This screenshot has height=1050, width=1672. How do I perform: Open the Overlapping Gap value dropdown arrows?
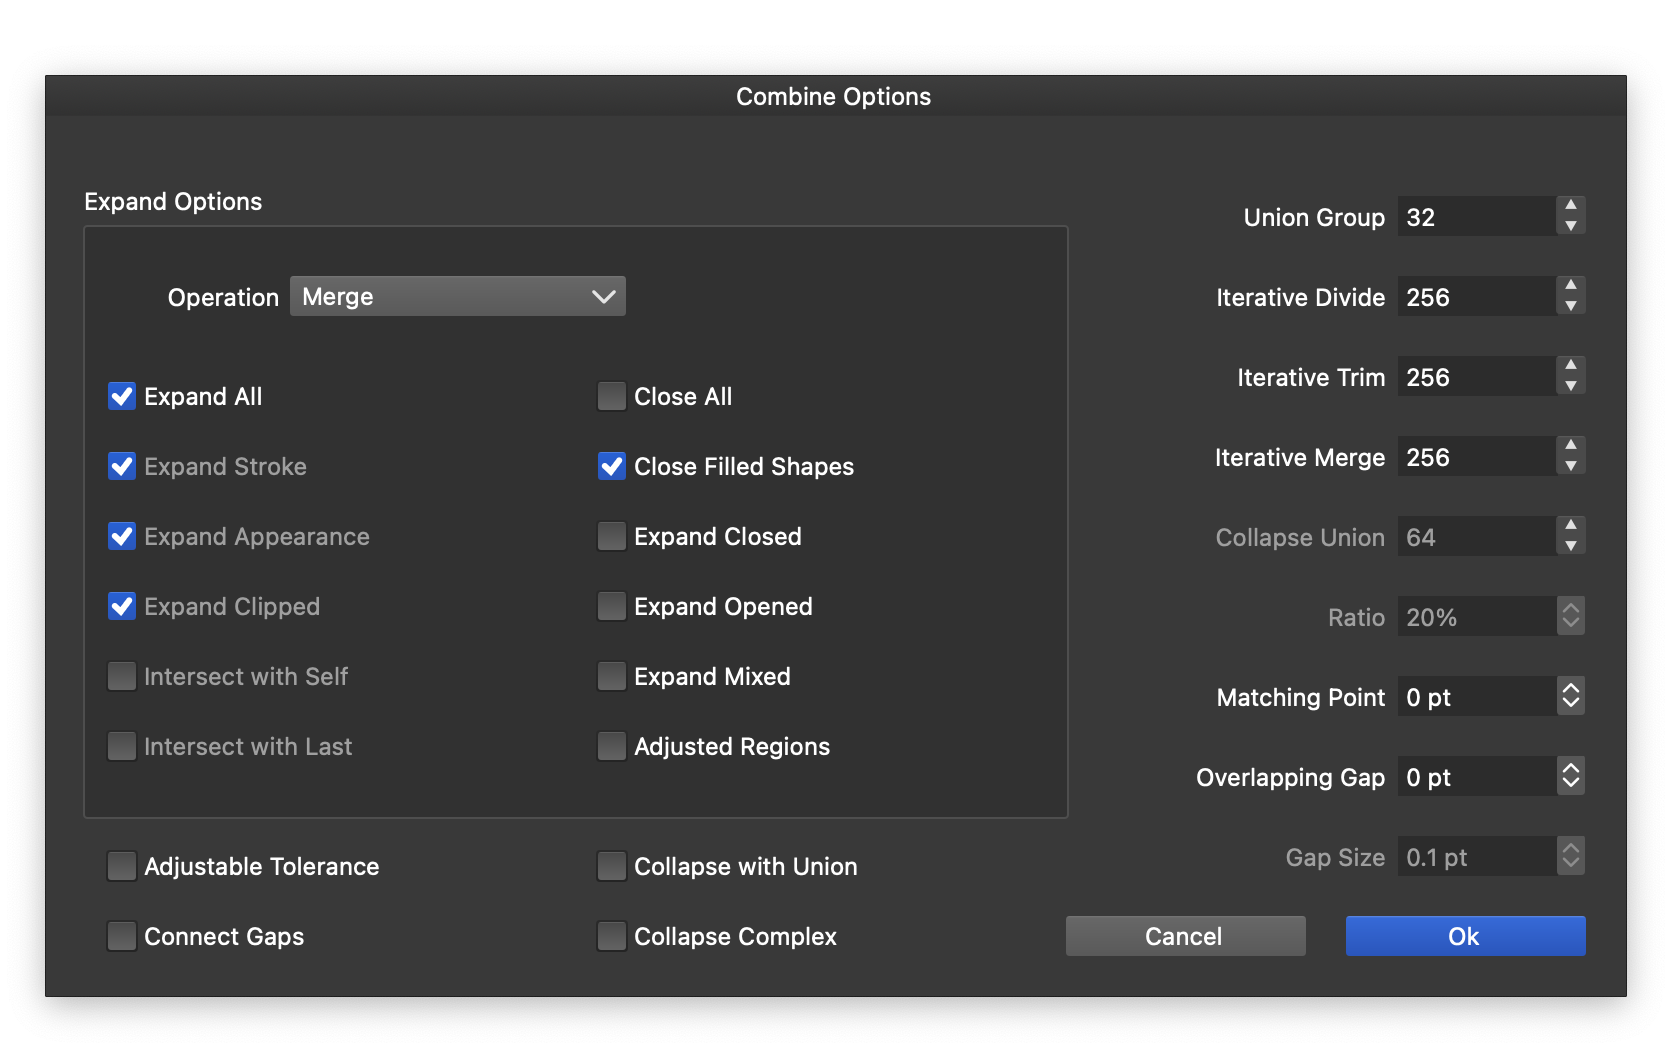(x=1570, y=776)
